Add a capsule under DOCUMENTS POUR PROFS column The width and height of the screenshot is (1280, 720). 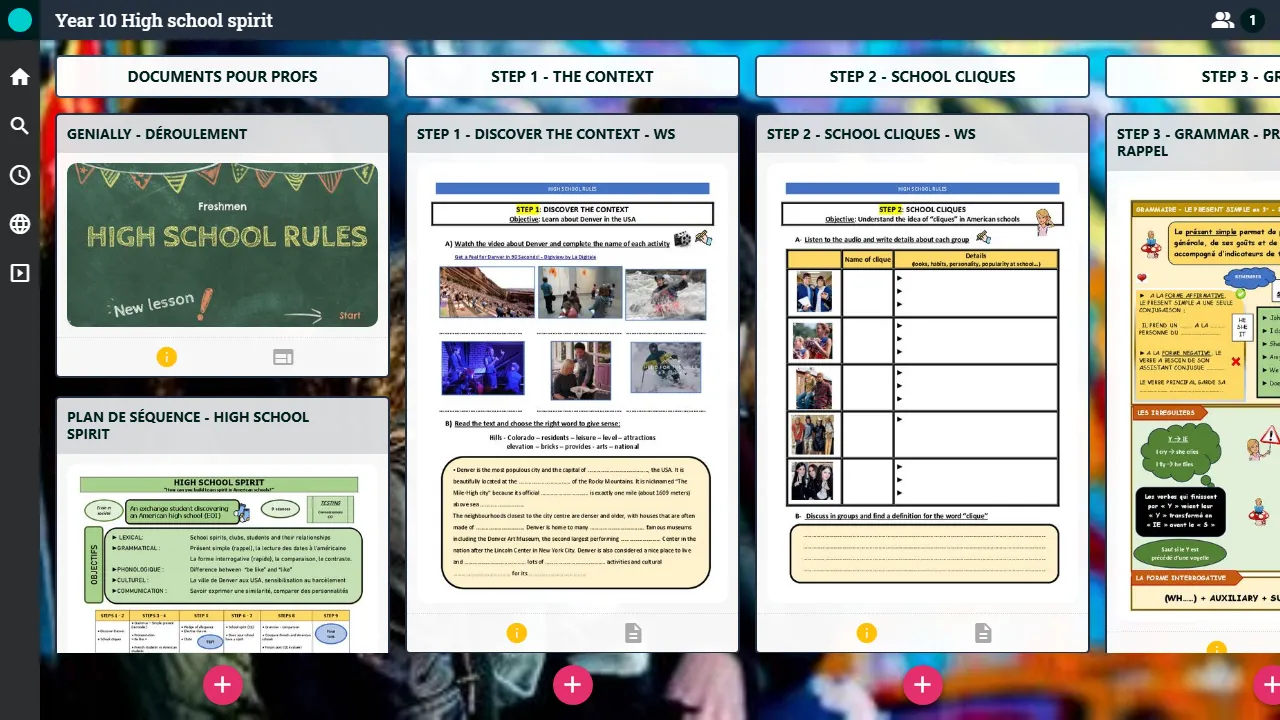pyautogui.click(x=223, y=684)
